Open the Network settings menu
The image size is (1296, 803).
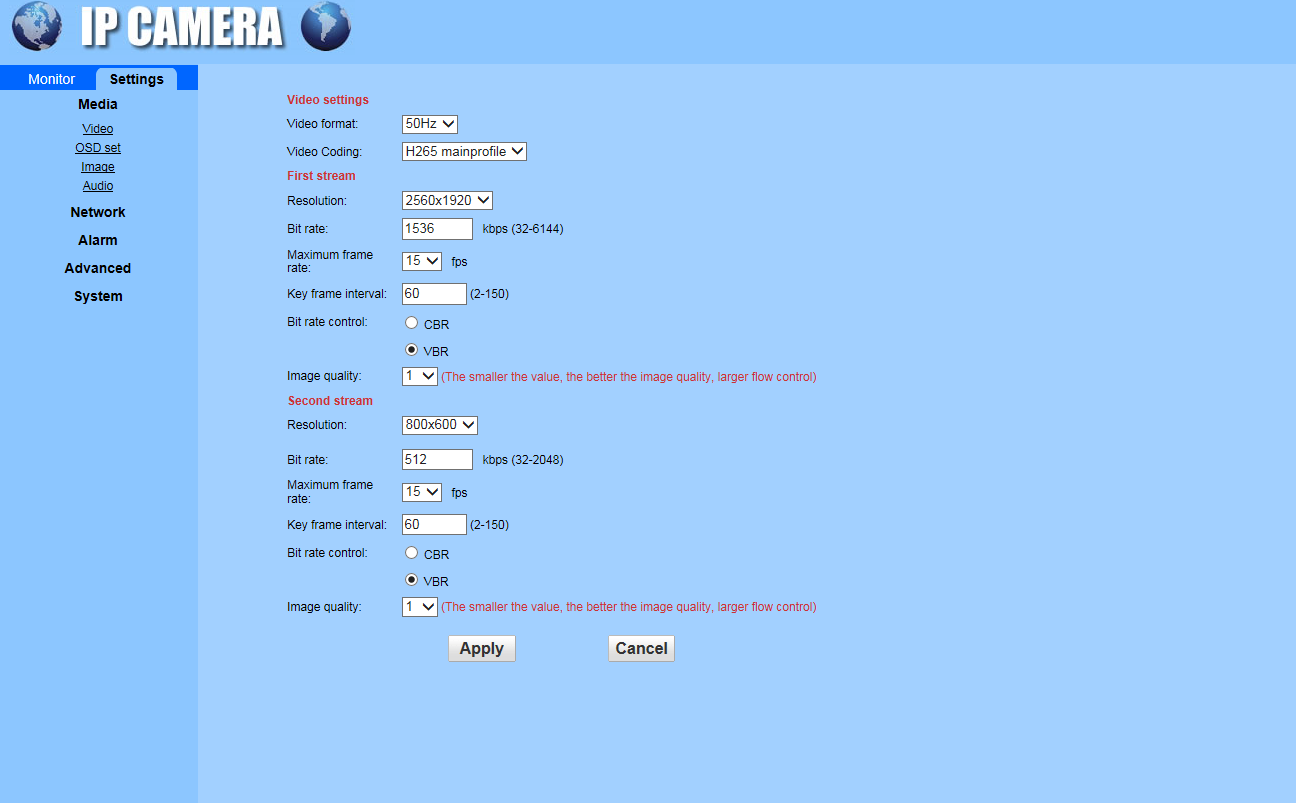pyautogui.click(x=98, y=212)
